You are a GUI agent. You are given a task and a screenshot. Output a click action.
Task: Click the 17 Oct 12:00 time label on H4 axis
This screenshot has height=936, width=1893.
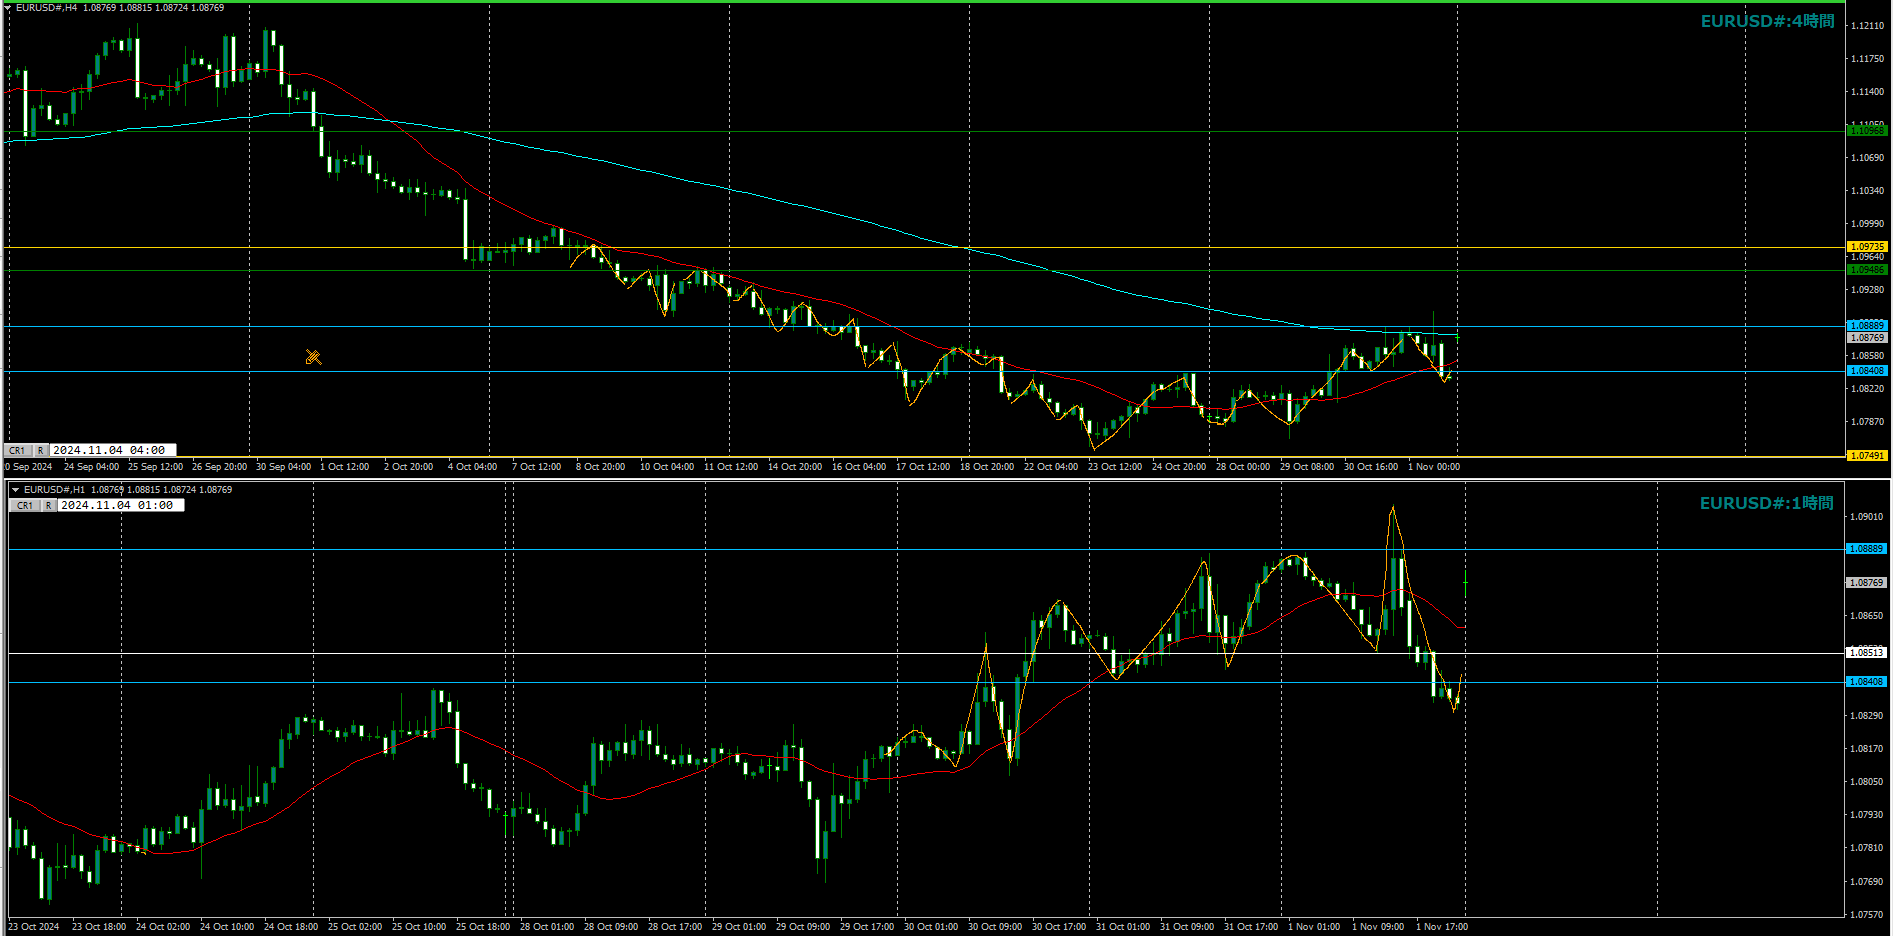pos(923,467)
